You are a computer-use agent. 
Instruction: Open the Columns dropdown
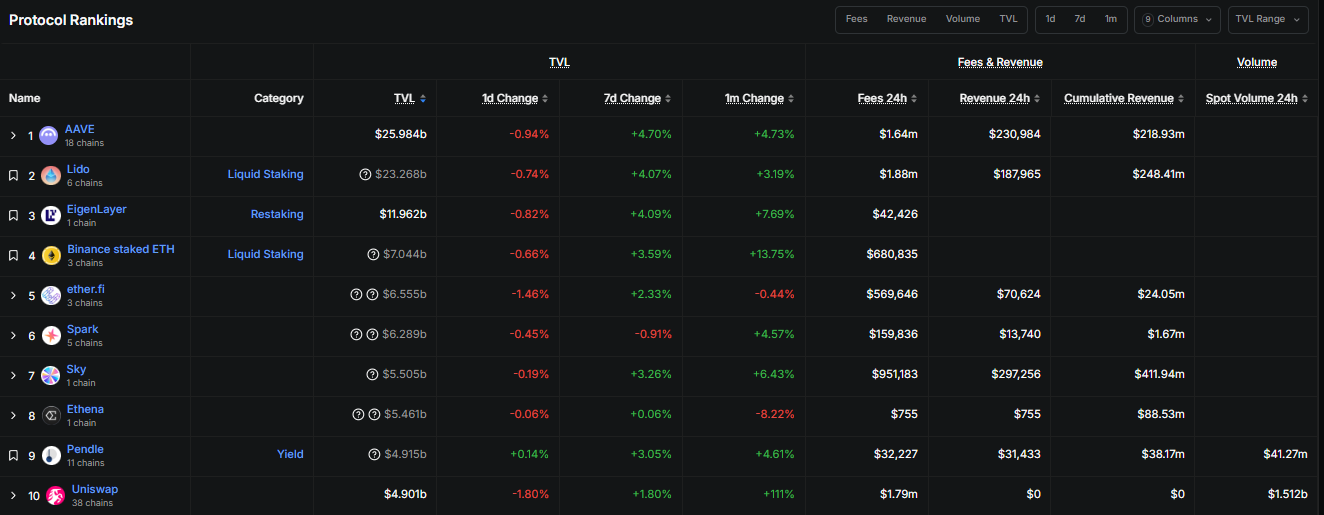1178,19
